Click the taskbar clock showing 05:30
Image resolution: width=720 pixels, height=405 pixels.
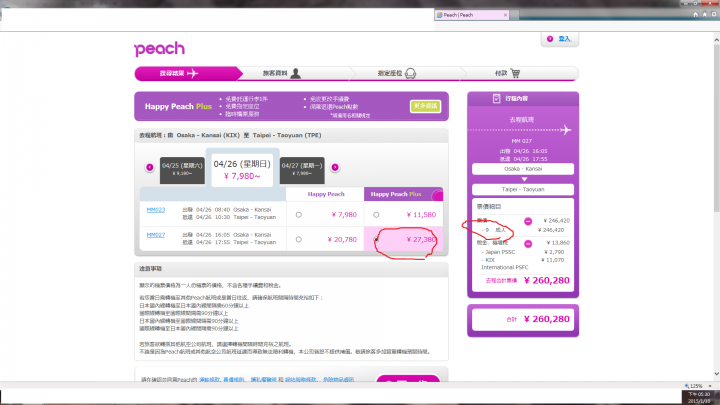(698, 398)
